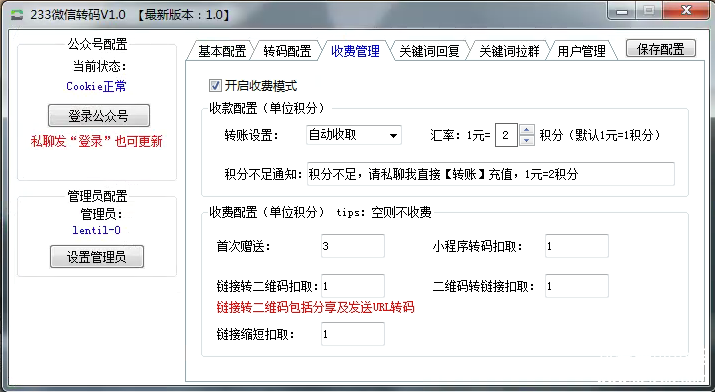Increase the 汇率 value with up arrow
Image resolution: width=715 pixels, height=392 pixels.
click(527, 130)
